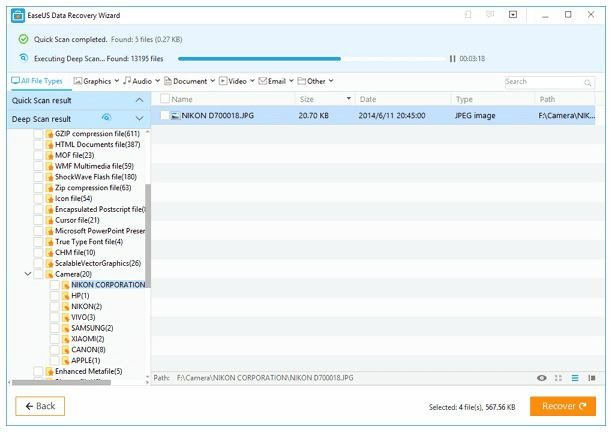Sort by Date column header
Viewport: 611px width, 434px height.
pos(368,99)
